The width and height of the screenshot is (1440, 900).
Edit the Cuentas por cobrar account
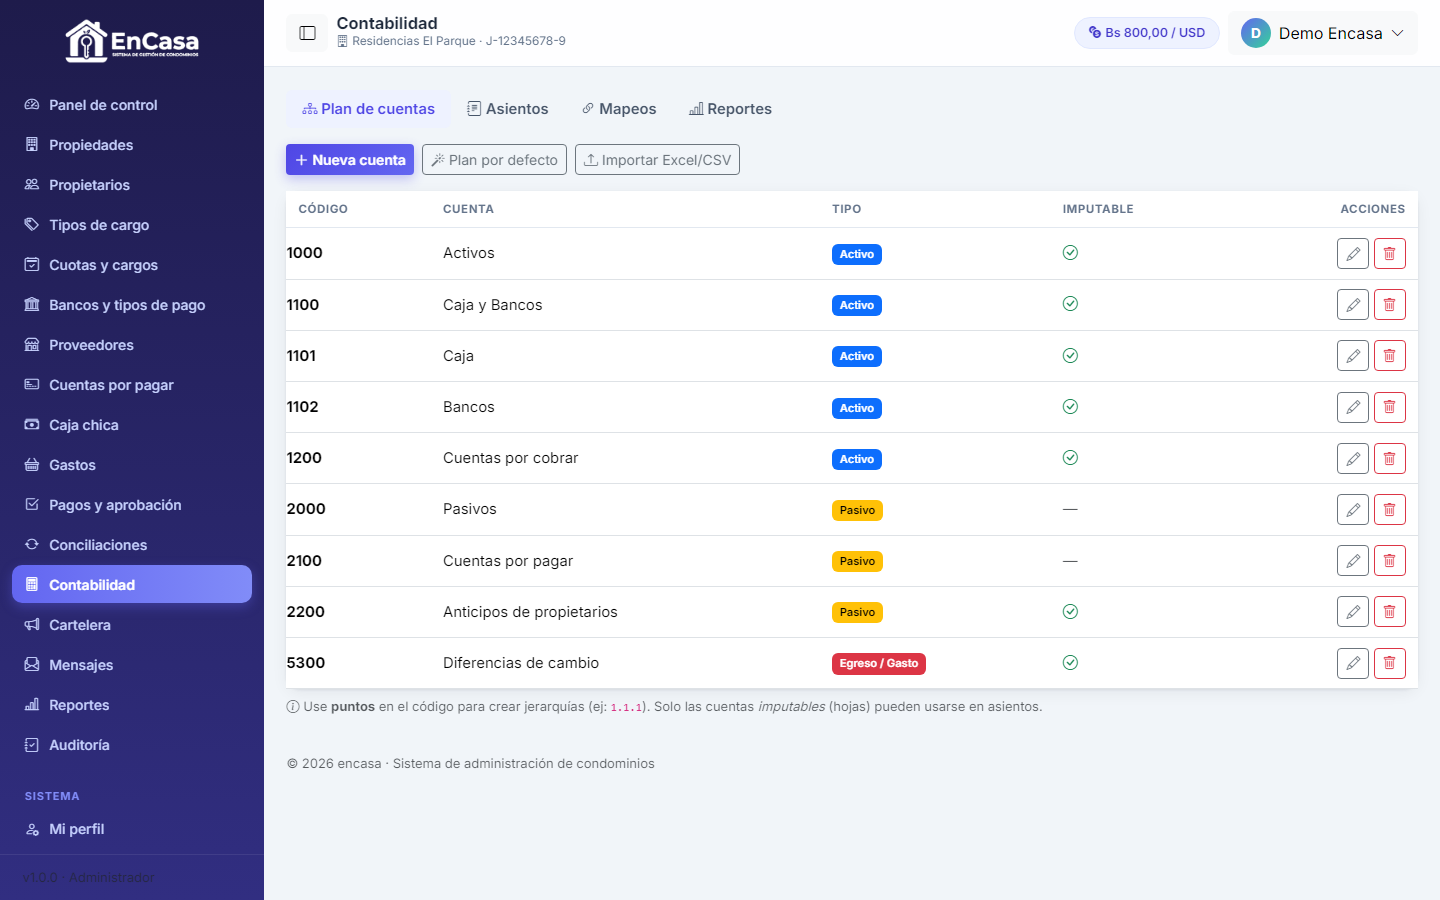(1353, 459)
